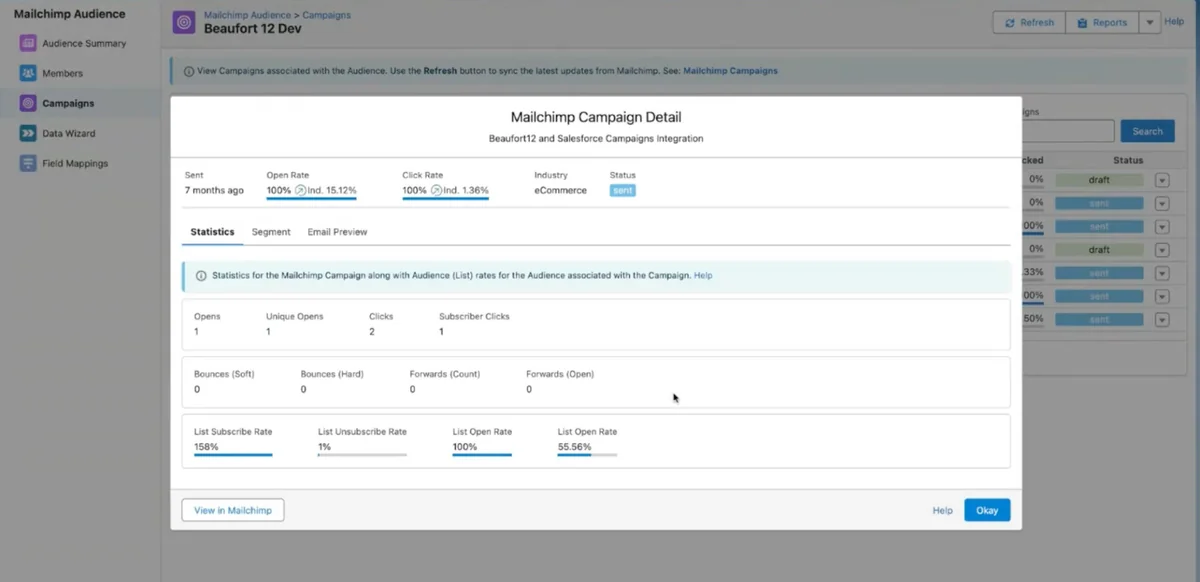
Task: Click the Unique Opens label
Action: [x=295, y=316]
